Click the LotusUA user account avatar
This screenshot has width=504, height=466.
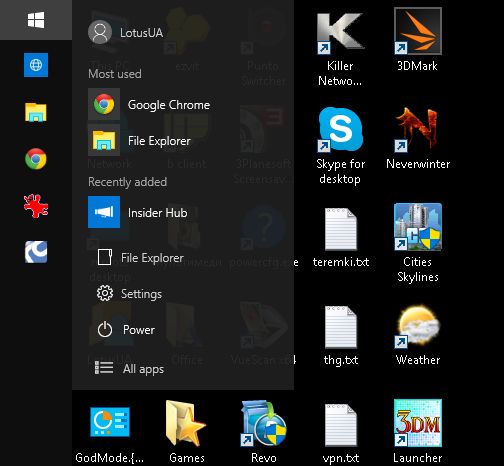100,32
